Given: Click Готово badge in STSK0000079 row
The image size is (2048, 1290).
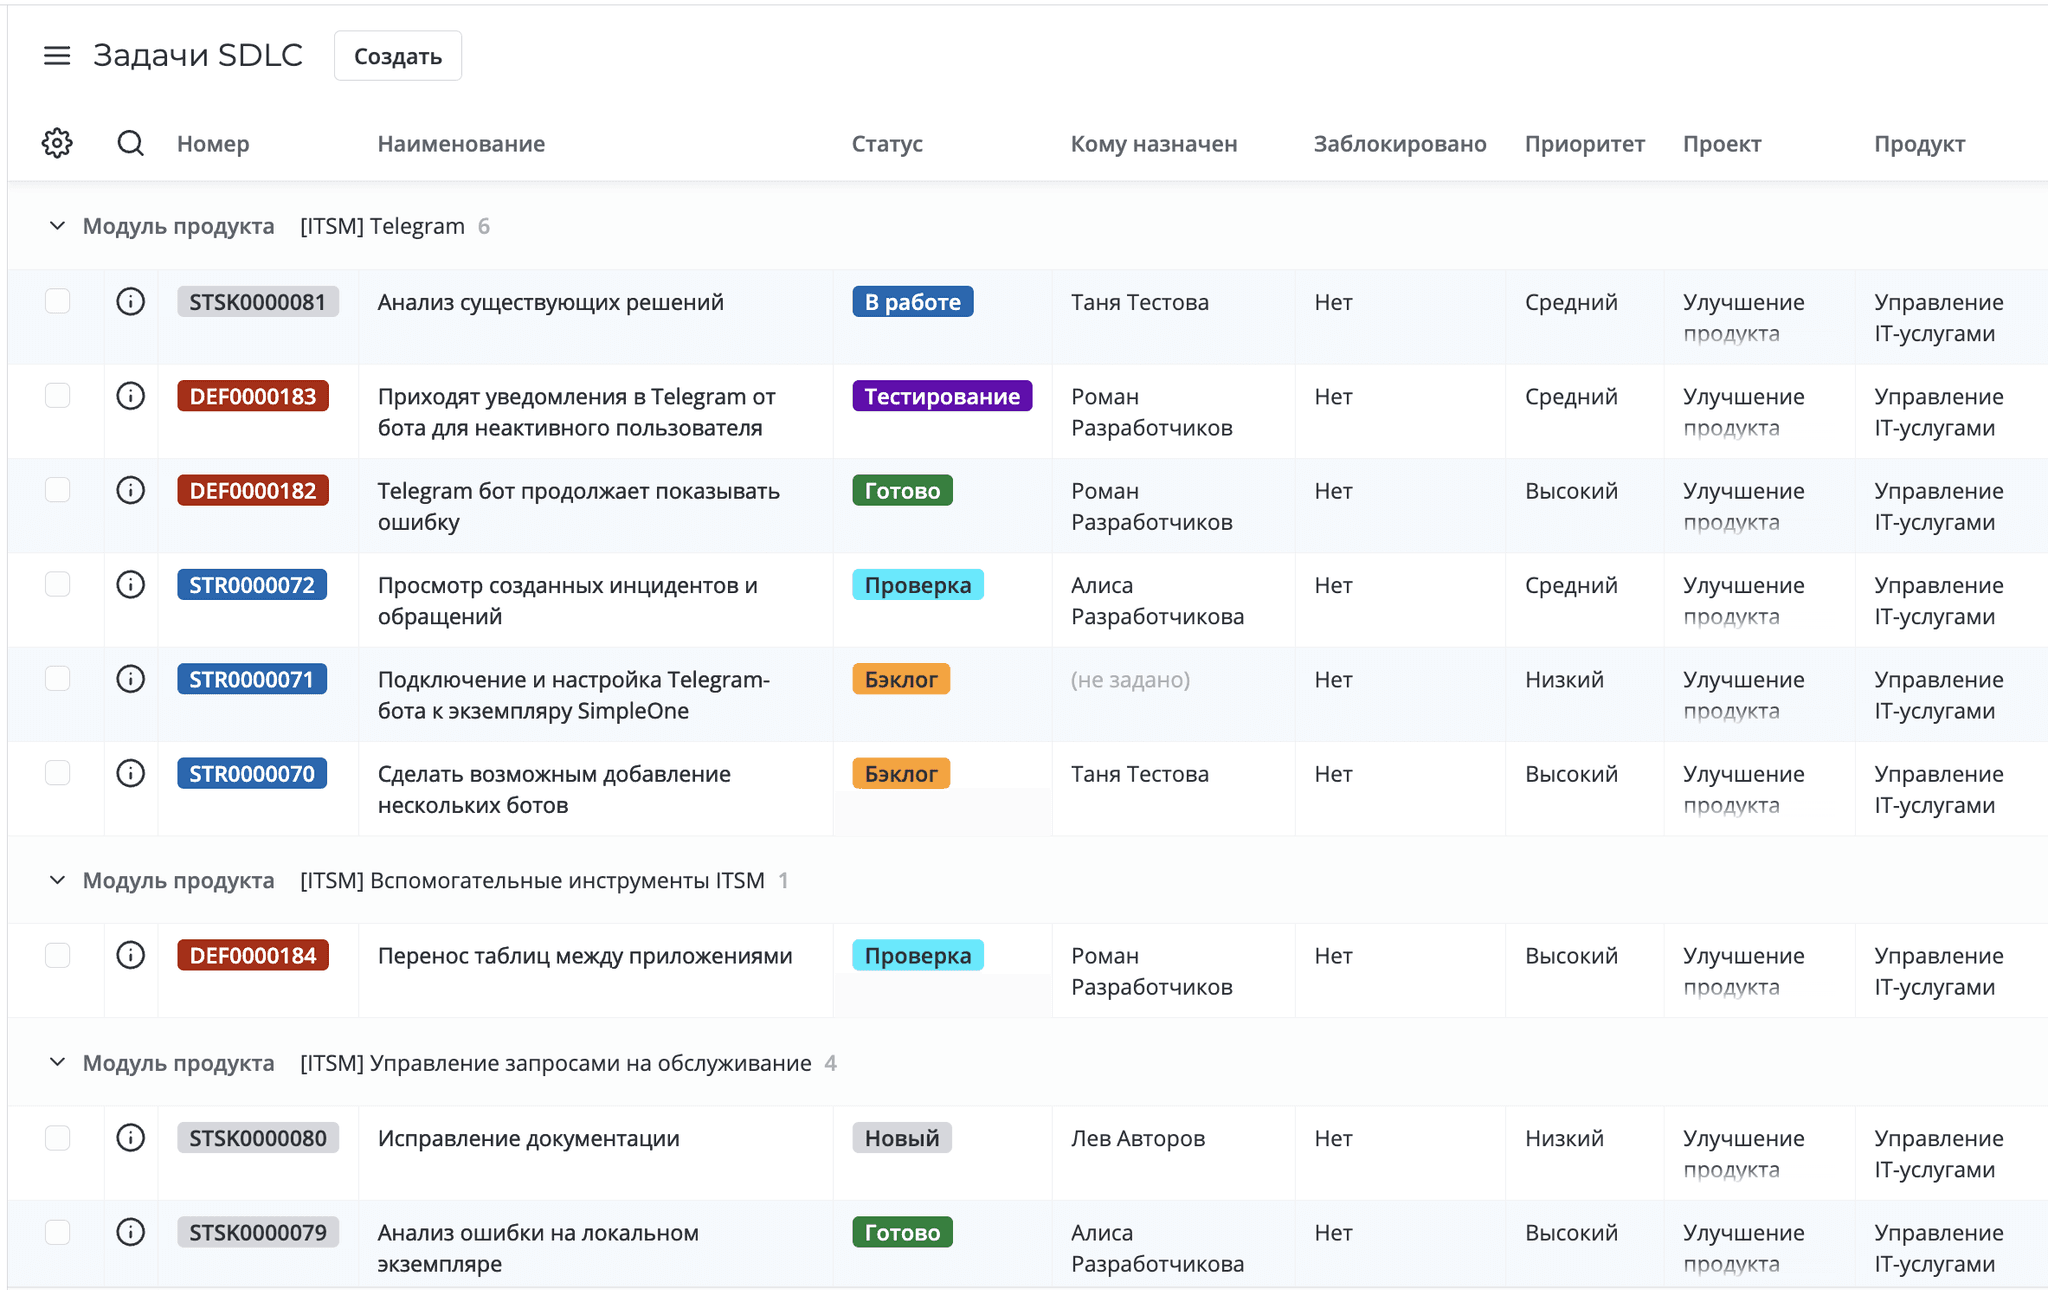Looking at the screenshot, I should (902, 1232).
